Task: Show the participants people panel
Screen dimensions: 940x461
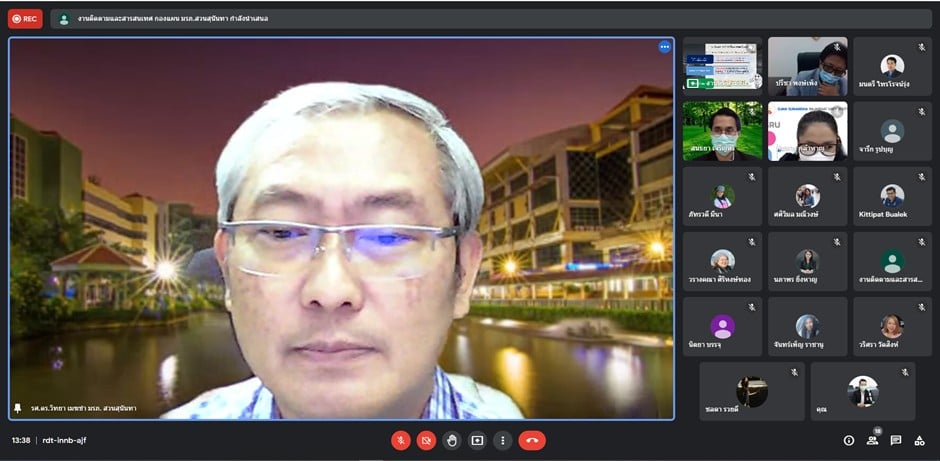Action: (x=873, y=440)
